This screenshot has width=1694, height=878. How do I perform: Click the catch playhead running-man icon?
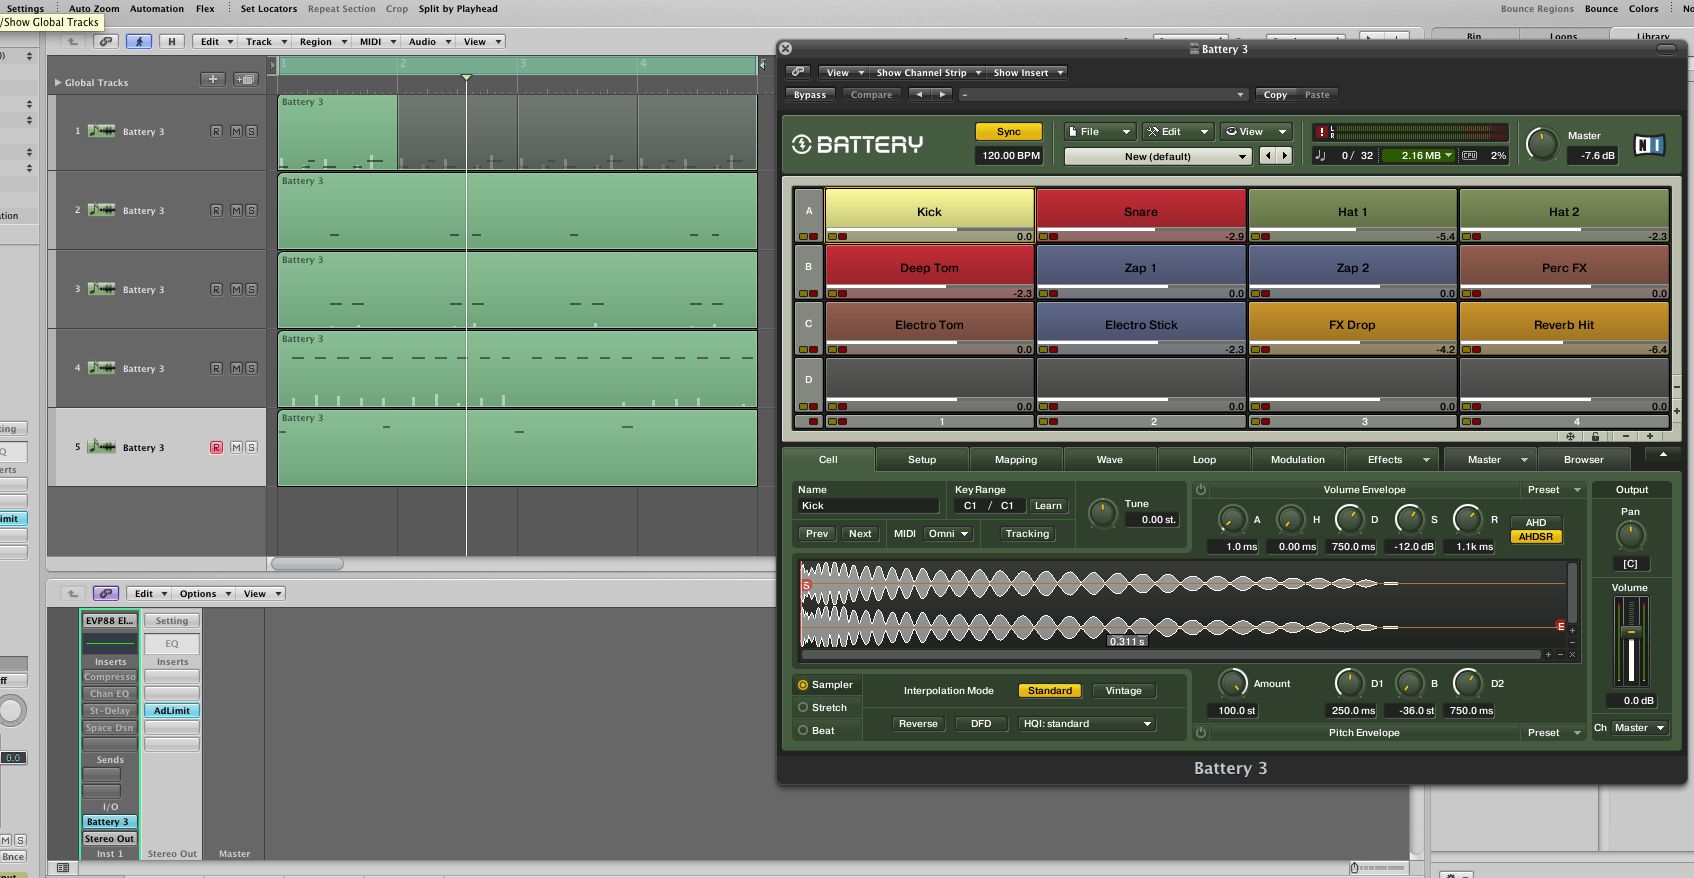point(139,42)
